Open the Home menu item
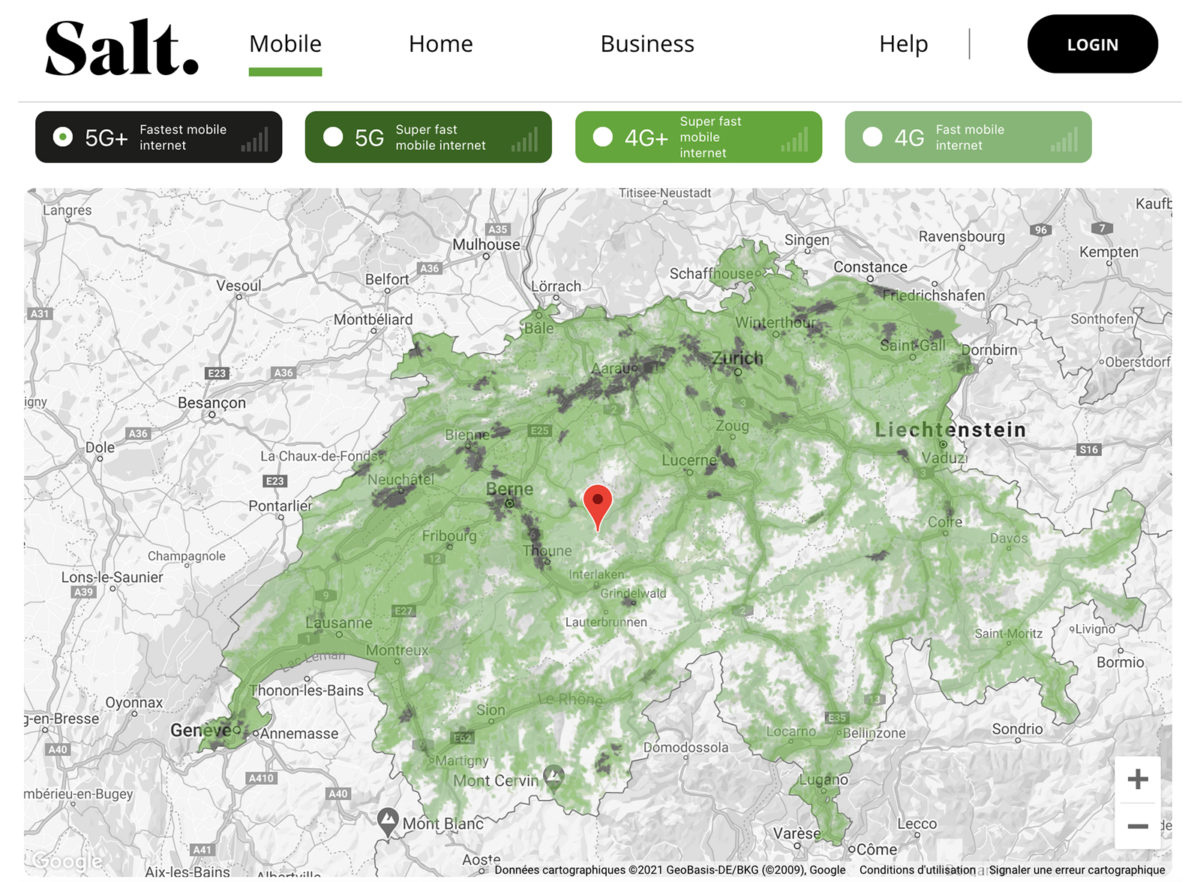This screenshot has width=1200, height=882. coord(441,44)
